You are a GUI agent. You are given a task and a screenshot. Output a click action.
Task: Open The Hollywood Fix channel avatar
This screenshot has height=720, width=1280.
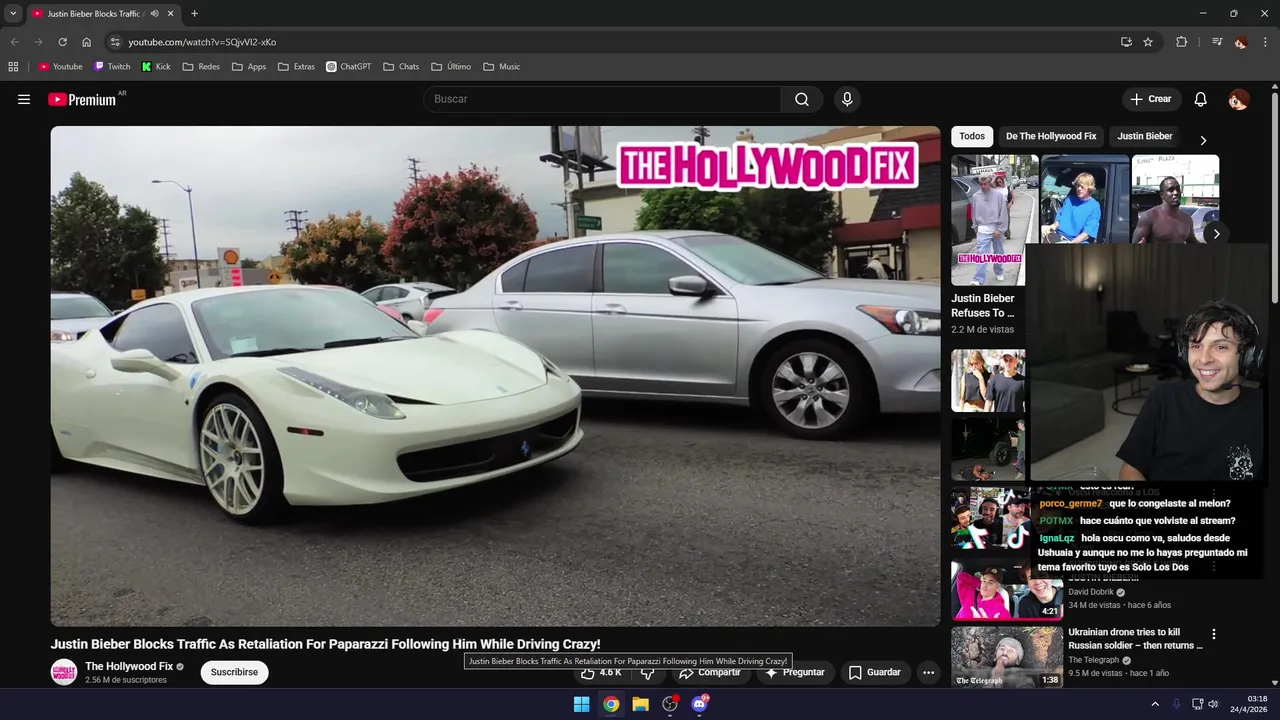(64, 672)
